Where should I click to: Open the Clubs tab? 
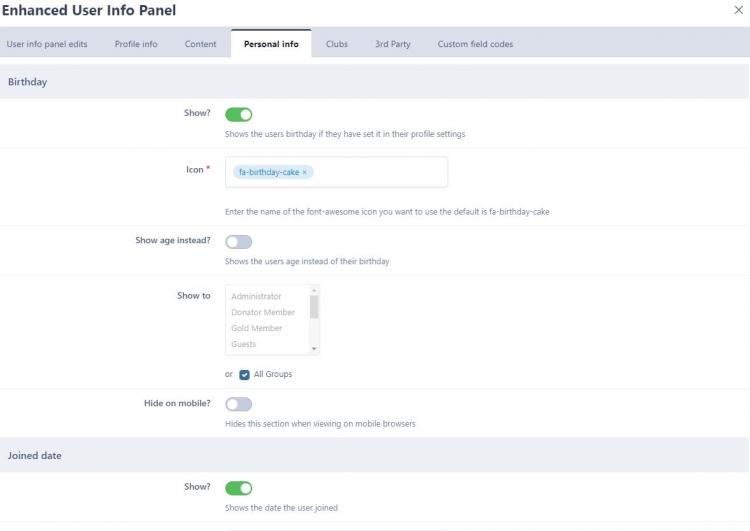pos(337,44)
